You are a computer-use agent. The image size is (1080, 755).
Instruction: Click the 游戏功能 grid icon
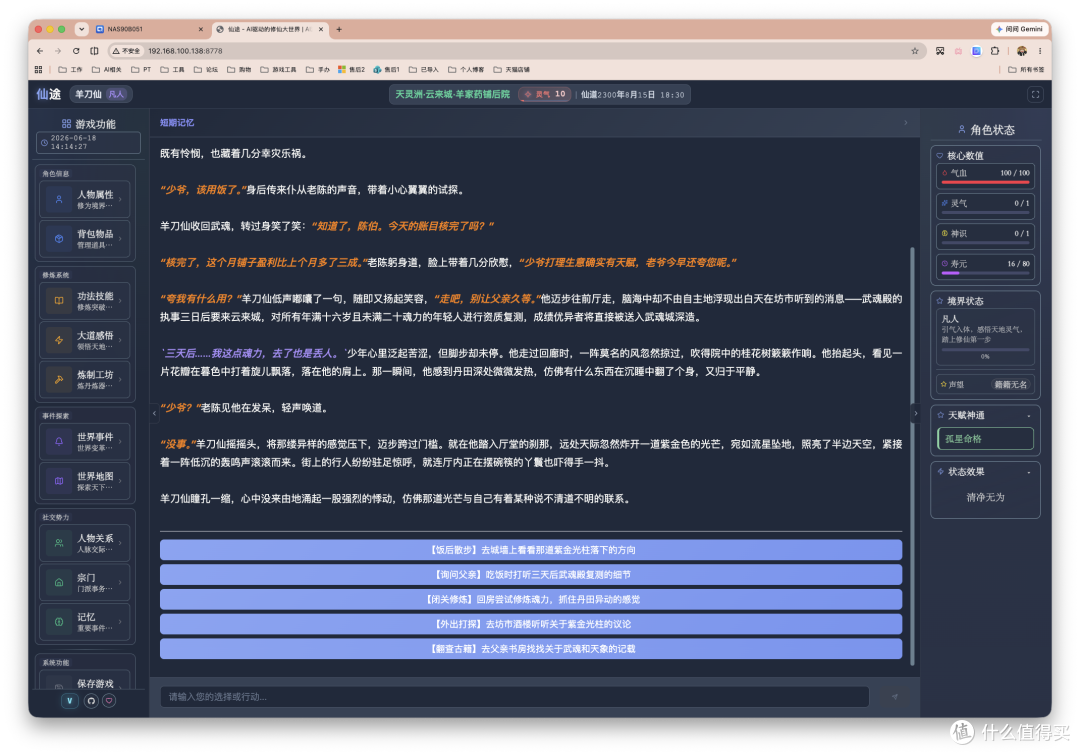[66, 124]
